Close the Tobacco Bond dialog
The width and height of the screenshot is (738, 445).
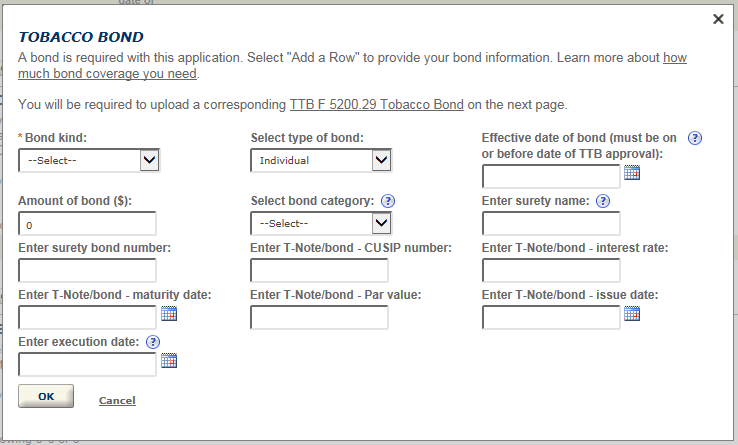[x=718, y=19]
